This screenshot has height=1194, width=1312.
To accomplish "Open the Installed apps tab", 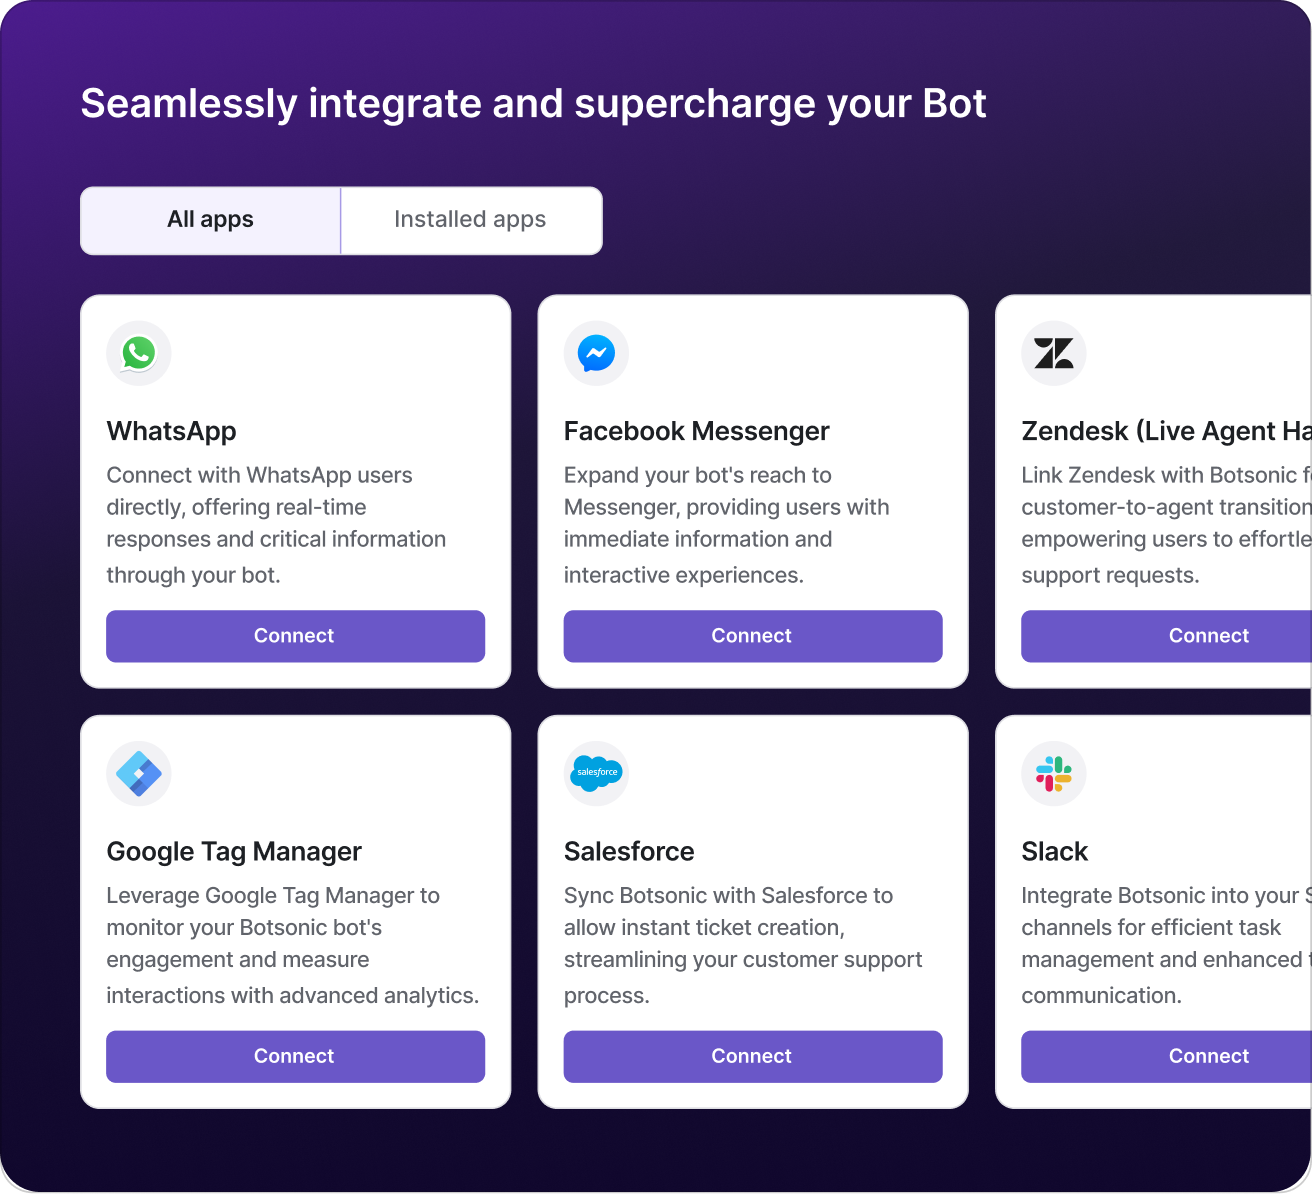I will coord(470,220).
